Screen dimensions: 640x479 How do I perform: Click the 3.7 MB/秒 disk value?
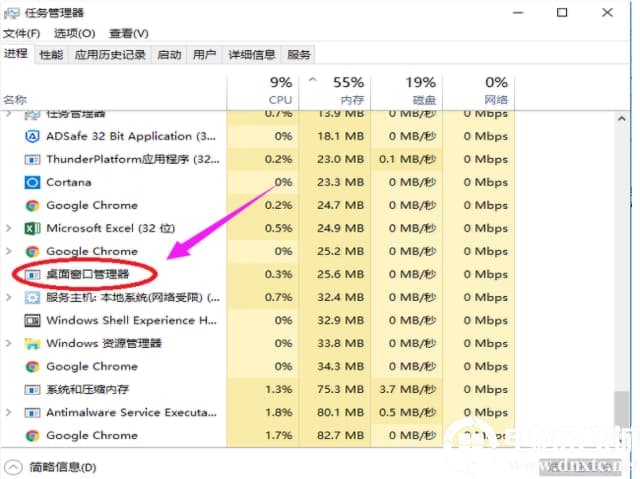407,390
